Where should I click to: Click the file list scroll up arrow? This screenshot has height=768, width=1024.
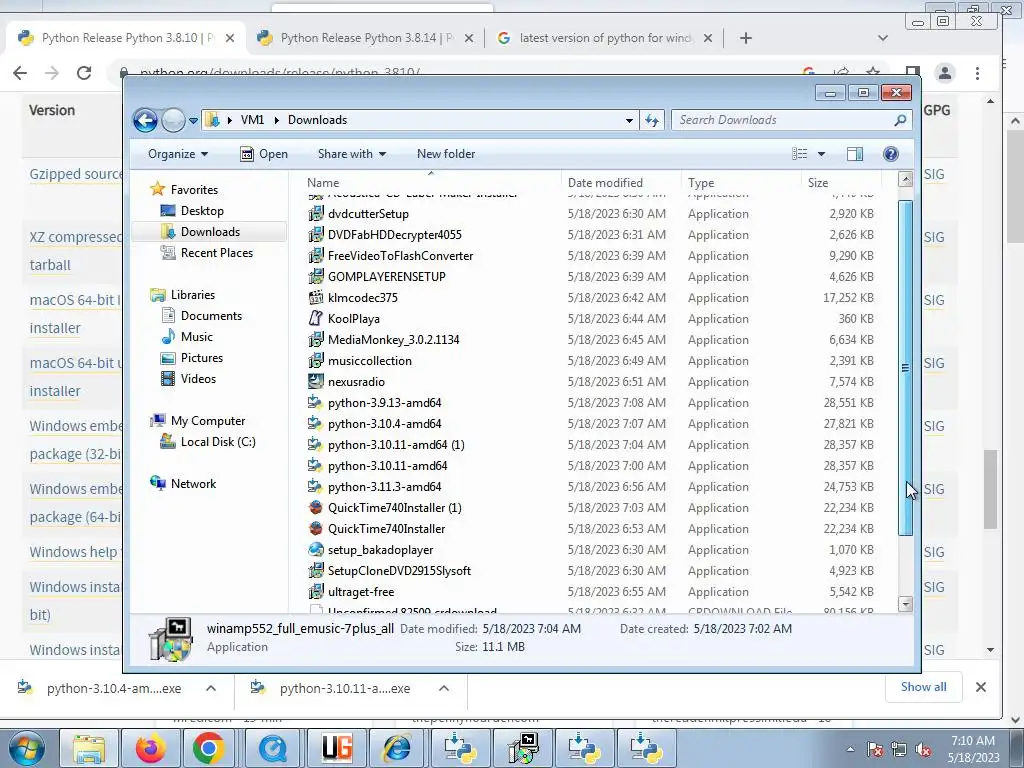[x=905, y=179]
